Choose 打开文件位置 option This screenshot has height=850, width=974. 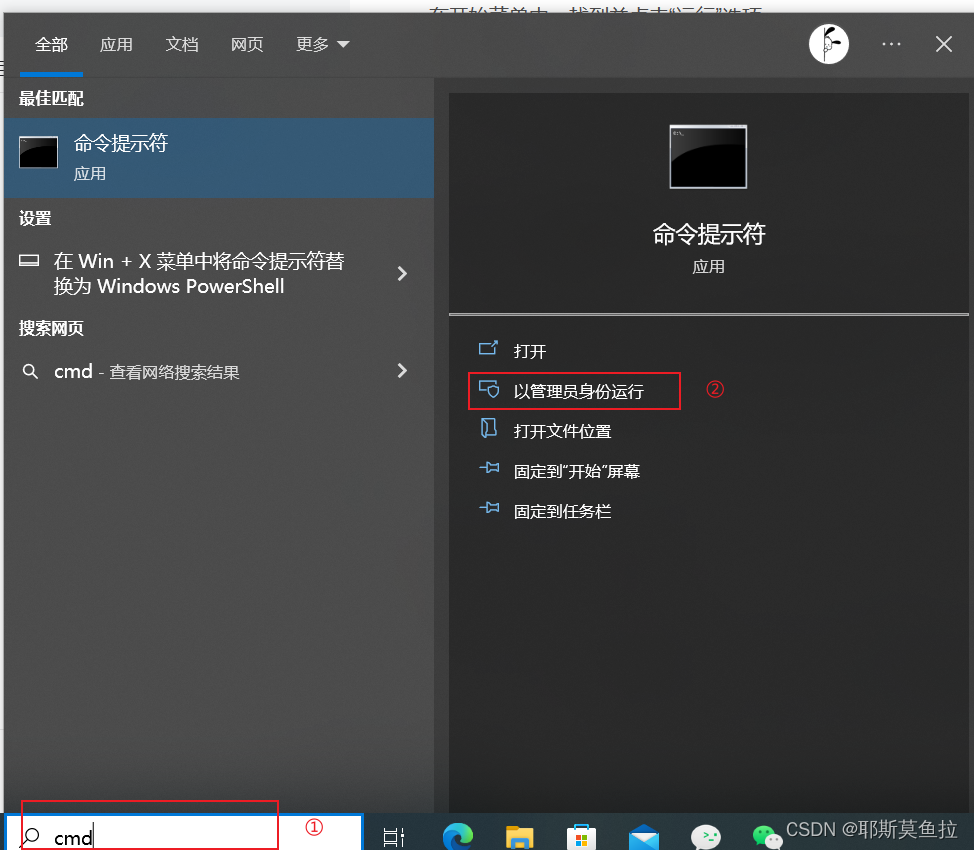coord(562,431)
